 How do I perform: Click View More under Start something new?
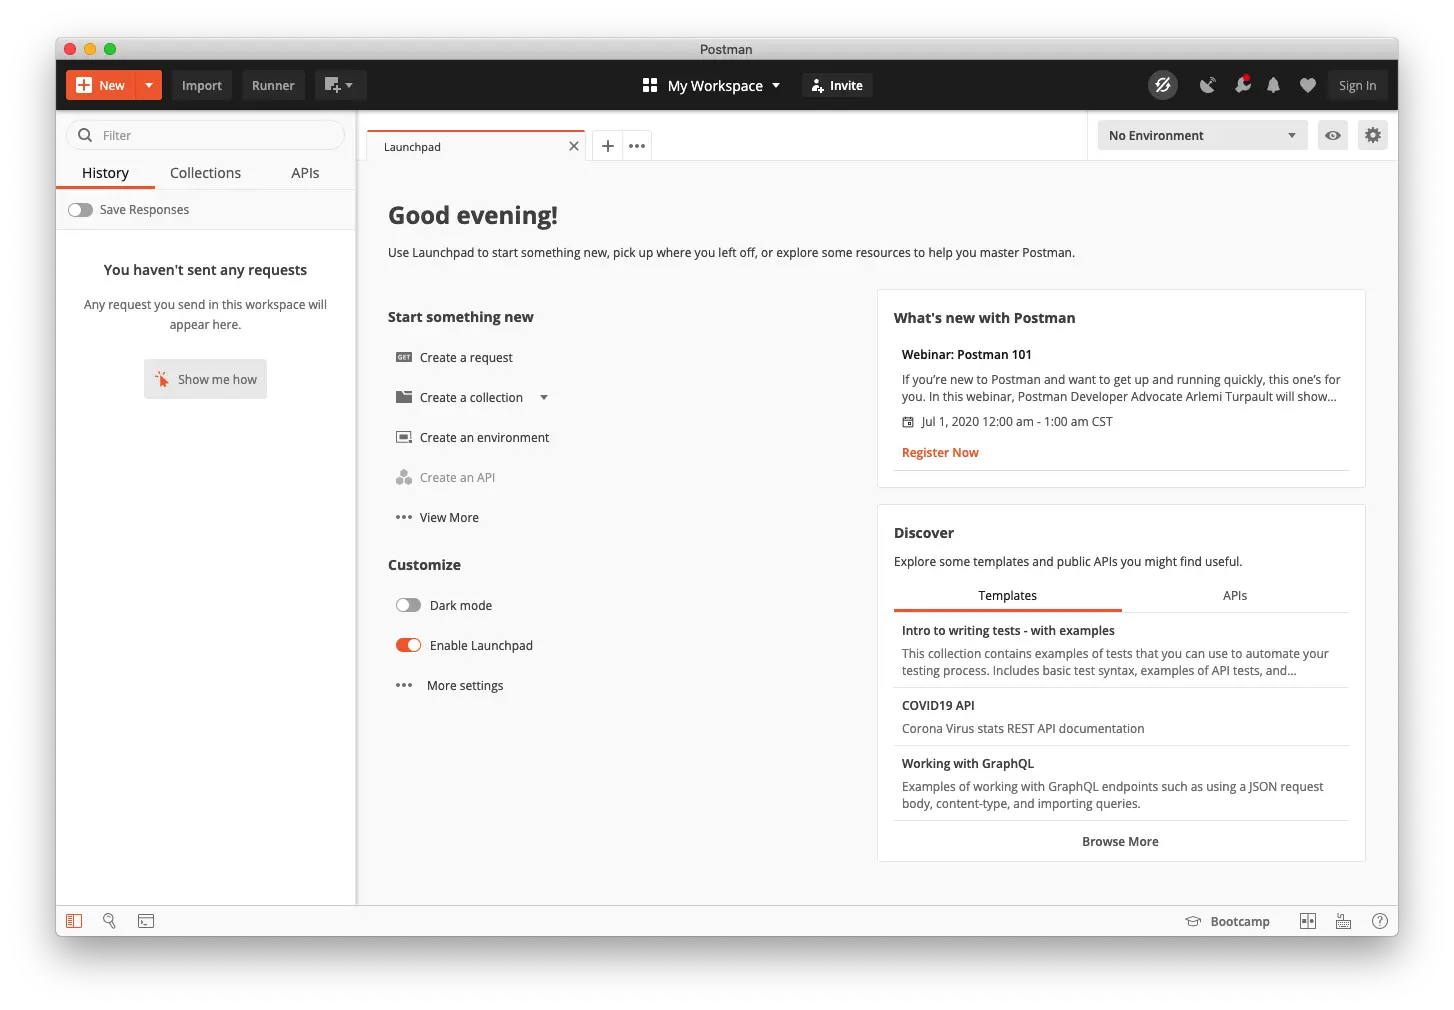point(449,517)
